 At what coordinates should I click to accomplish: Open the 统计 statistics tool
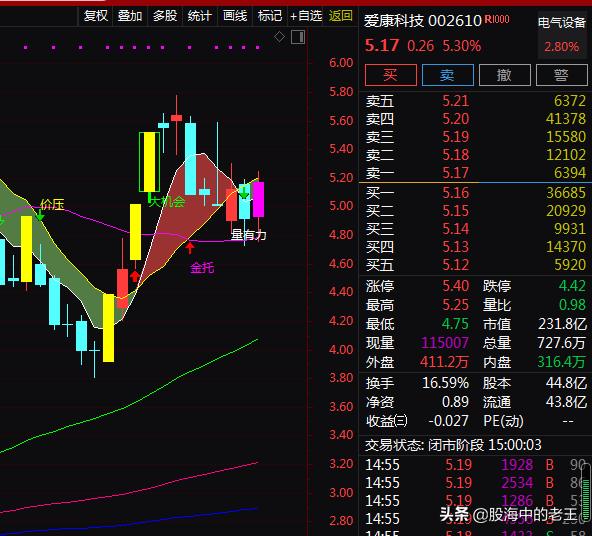click(199, 16)
